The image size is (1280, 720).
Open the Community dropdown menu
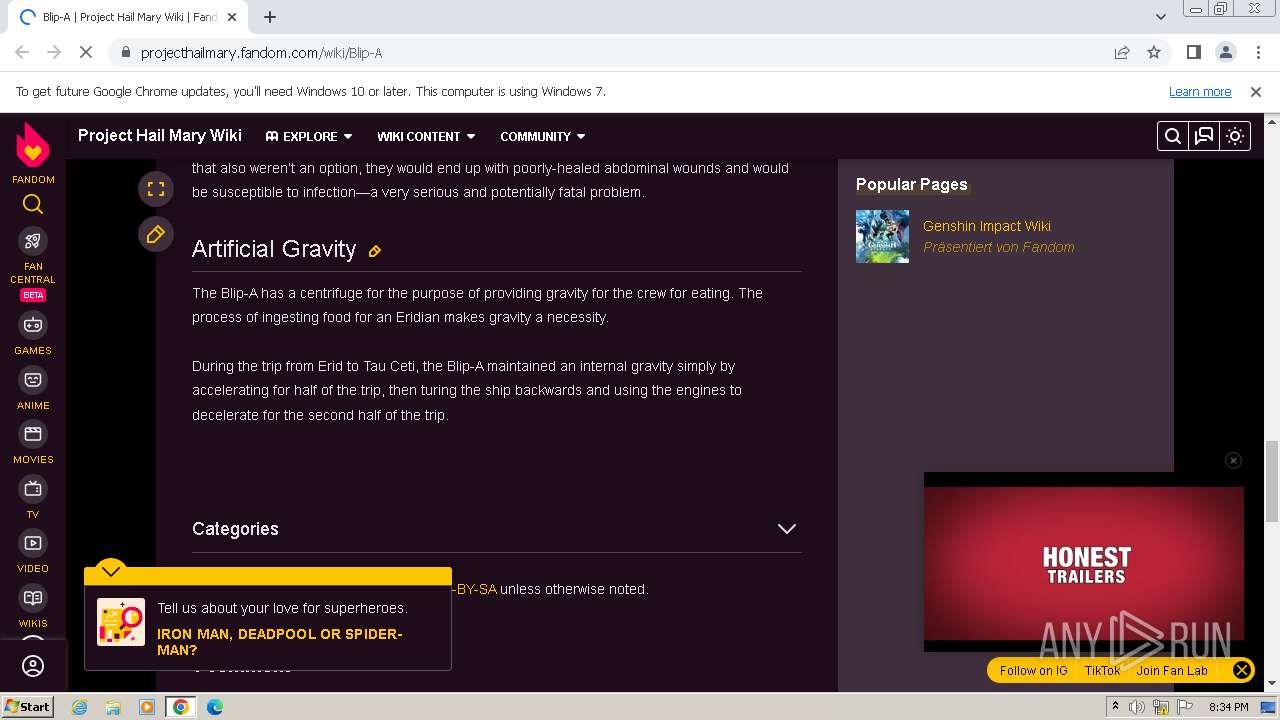coord(543,136)
